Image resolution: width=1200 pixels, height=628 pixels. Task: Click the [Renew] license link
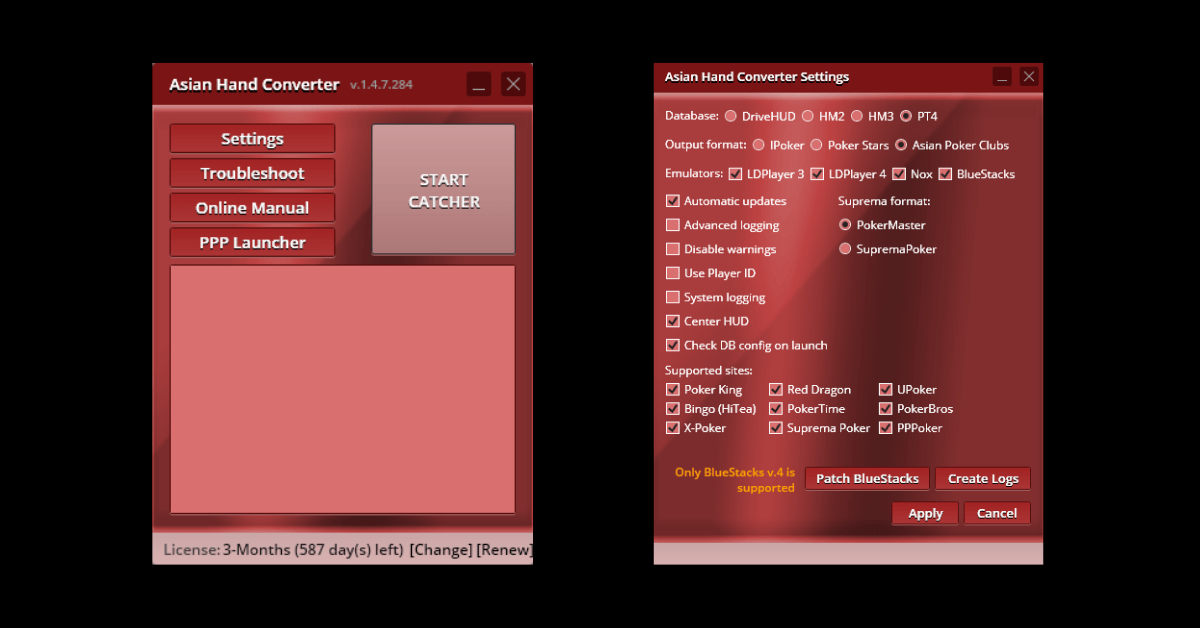(x=504, y=550)
